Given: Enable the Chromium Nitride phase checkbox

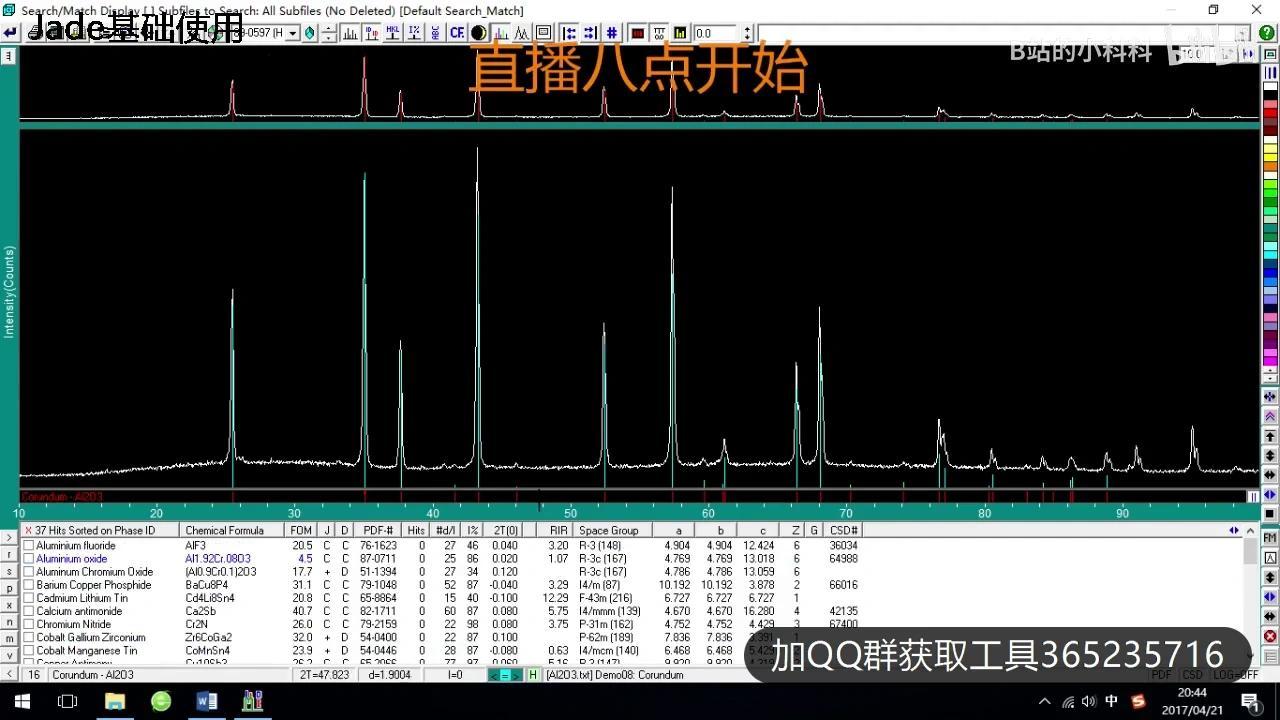Looking at the screenshot, I should pyautogui.click(x=29, y=624).
